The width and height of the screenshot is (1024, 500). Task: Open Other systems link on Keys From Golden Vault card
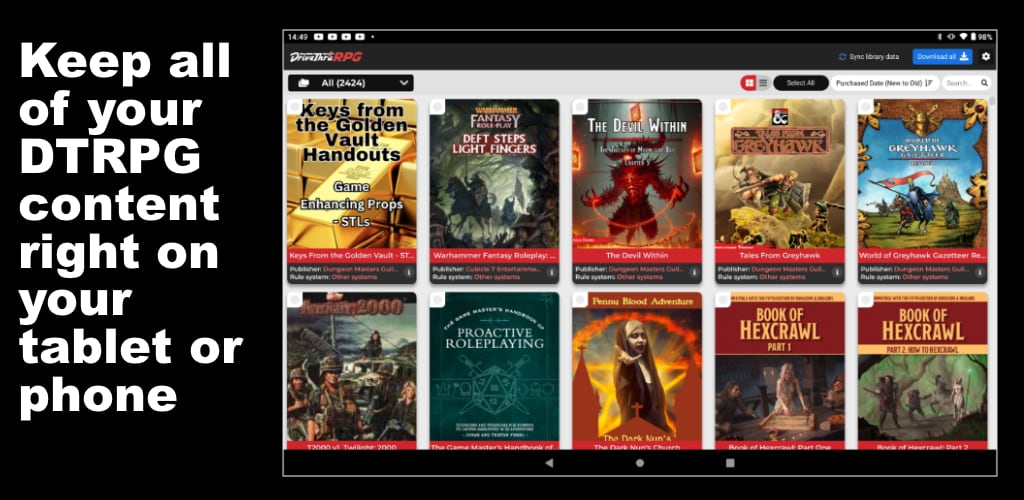click(x=354, y=277)
